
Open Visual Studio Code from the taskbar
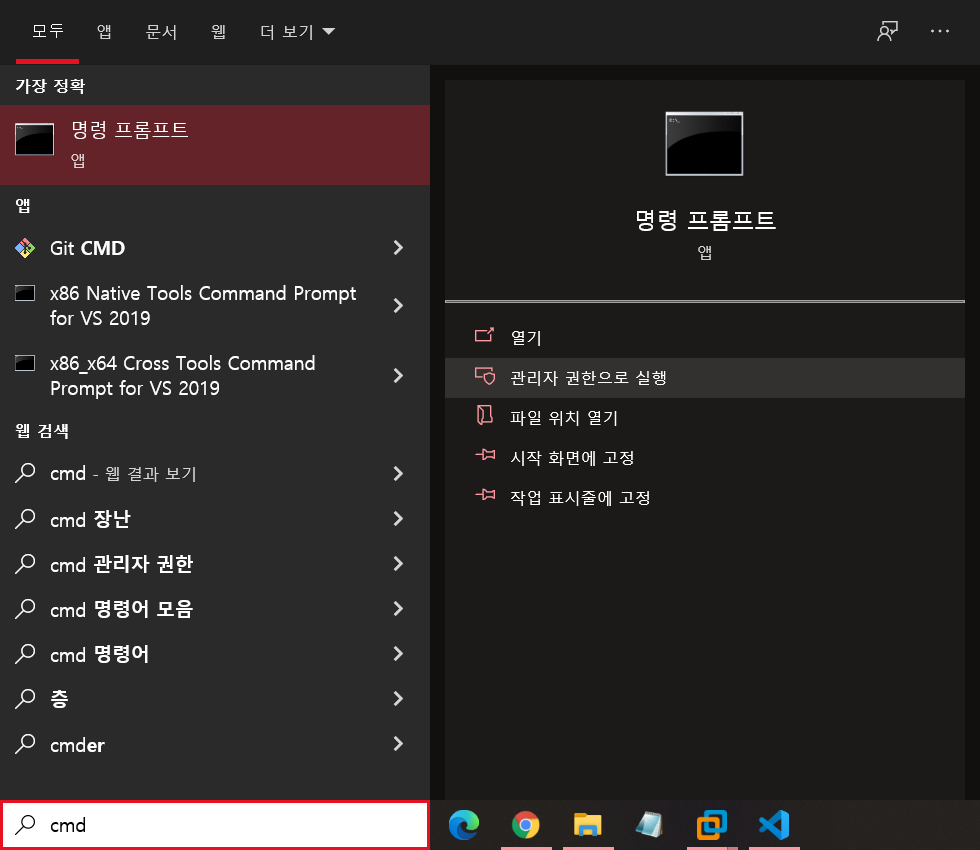coord(774,825)
